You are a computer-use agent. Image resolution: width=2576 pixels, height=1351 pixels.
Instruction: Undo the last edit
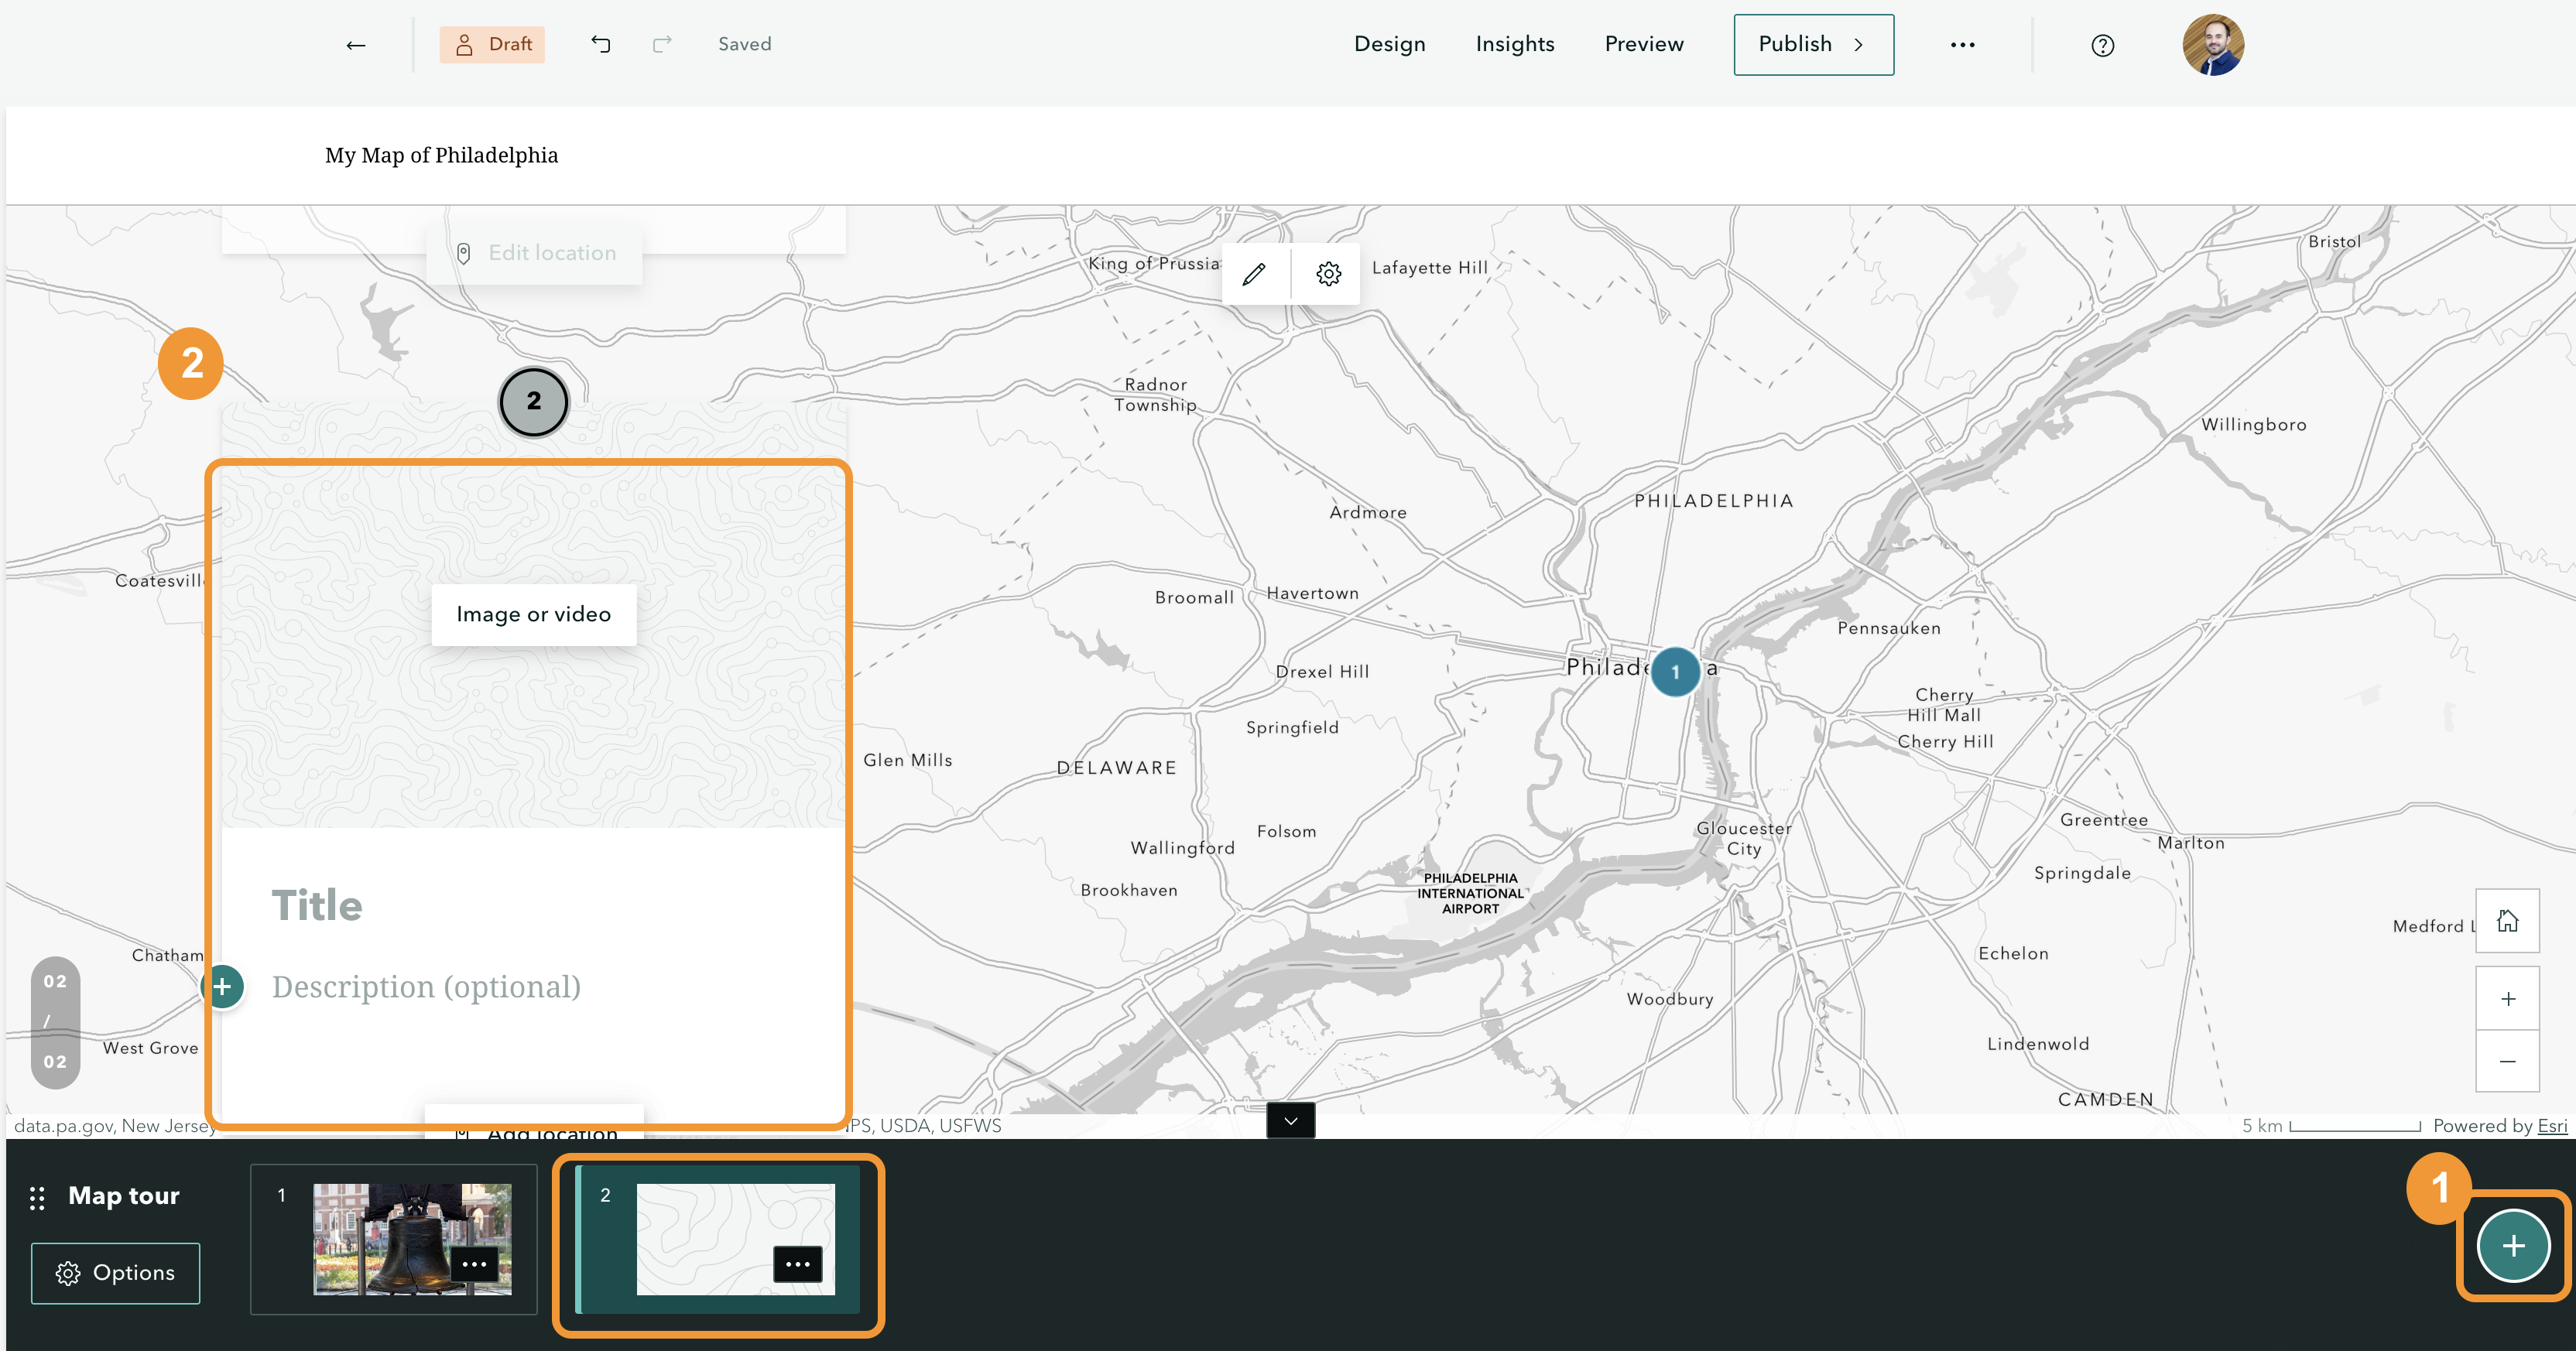coord(600,44)
